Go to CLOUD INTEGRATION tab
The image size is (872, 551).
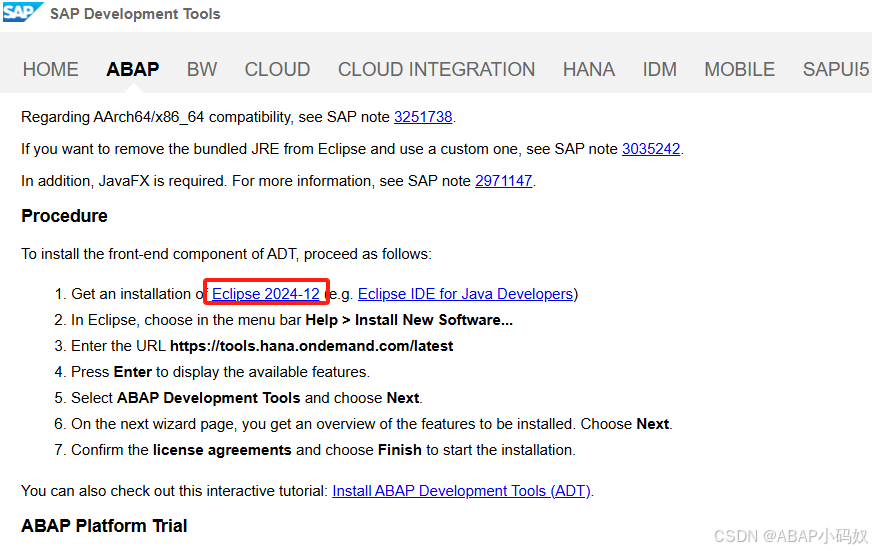coord(437,70)
